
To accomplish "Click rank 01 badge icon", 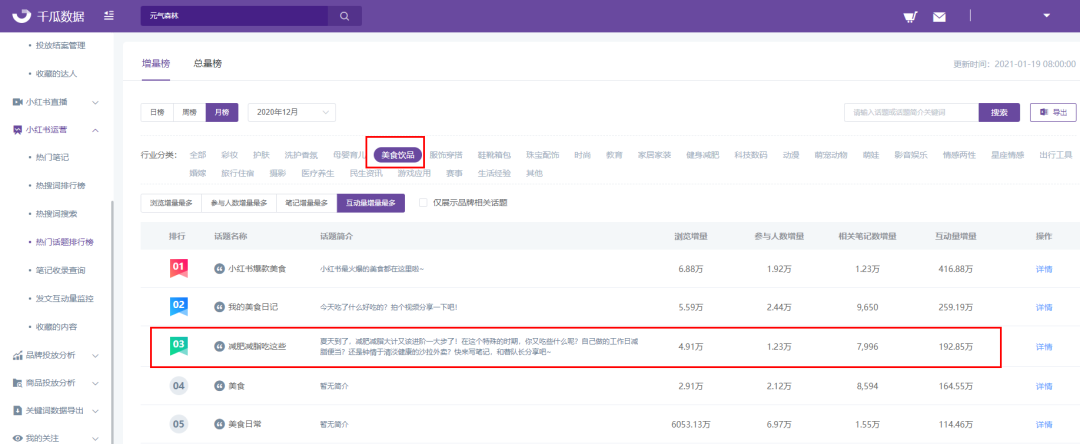I will 178,268.
